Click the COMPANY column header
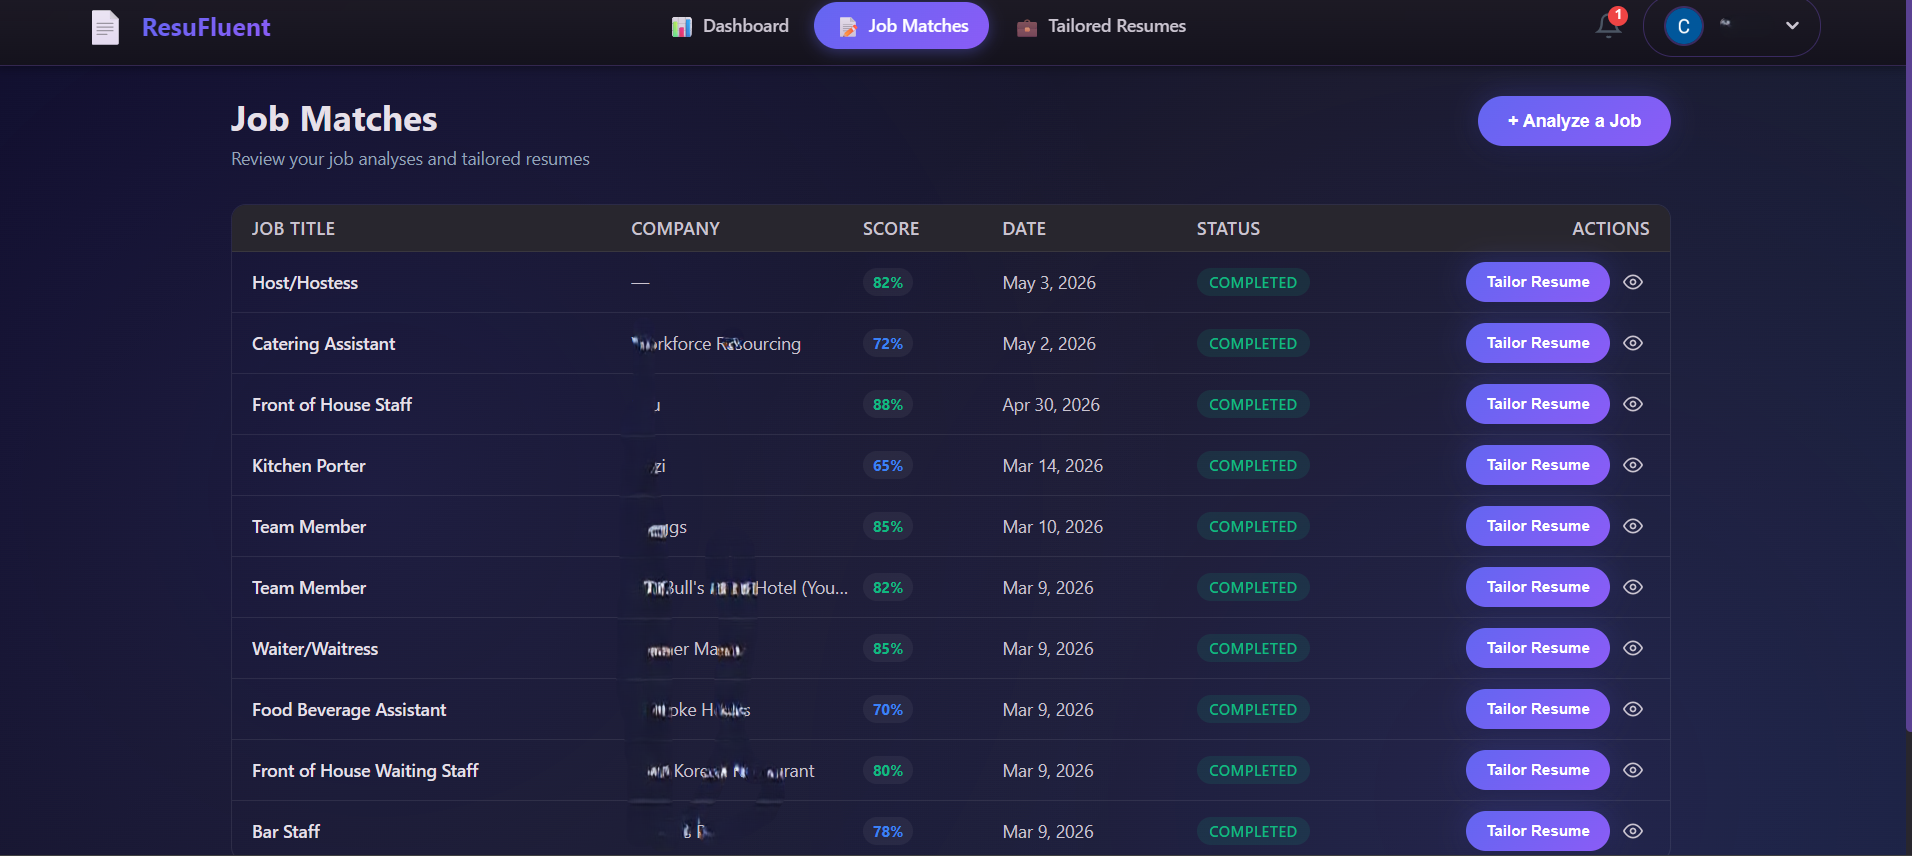 pos(675,229)
